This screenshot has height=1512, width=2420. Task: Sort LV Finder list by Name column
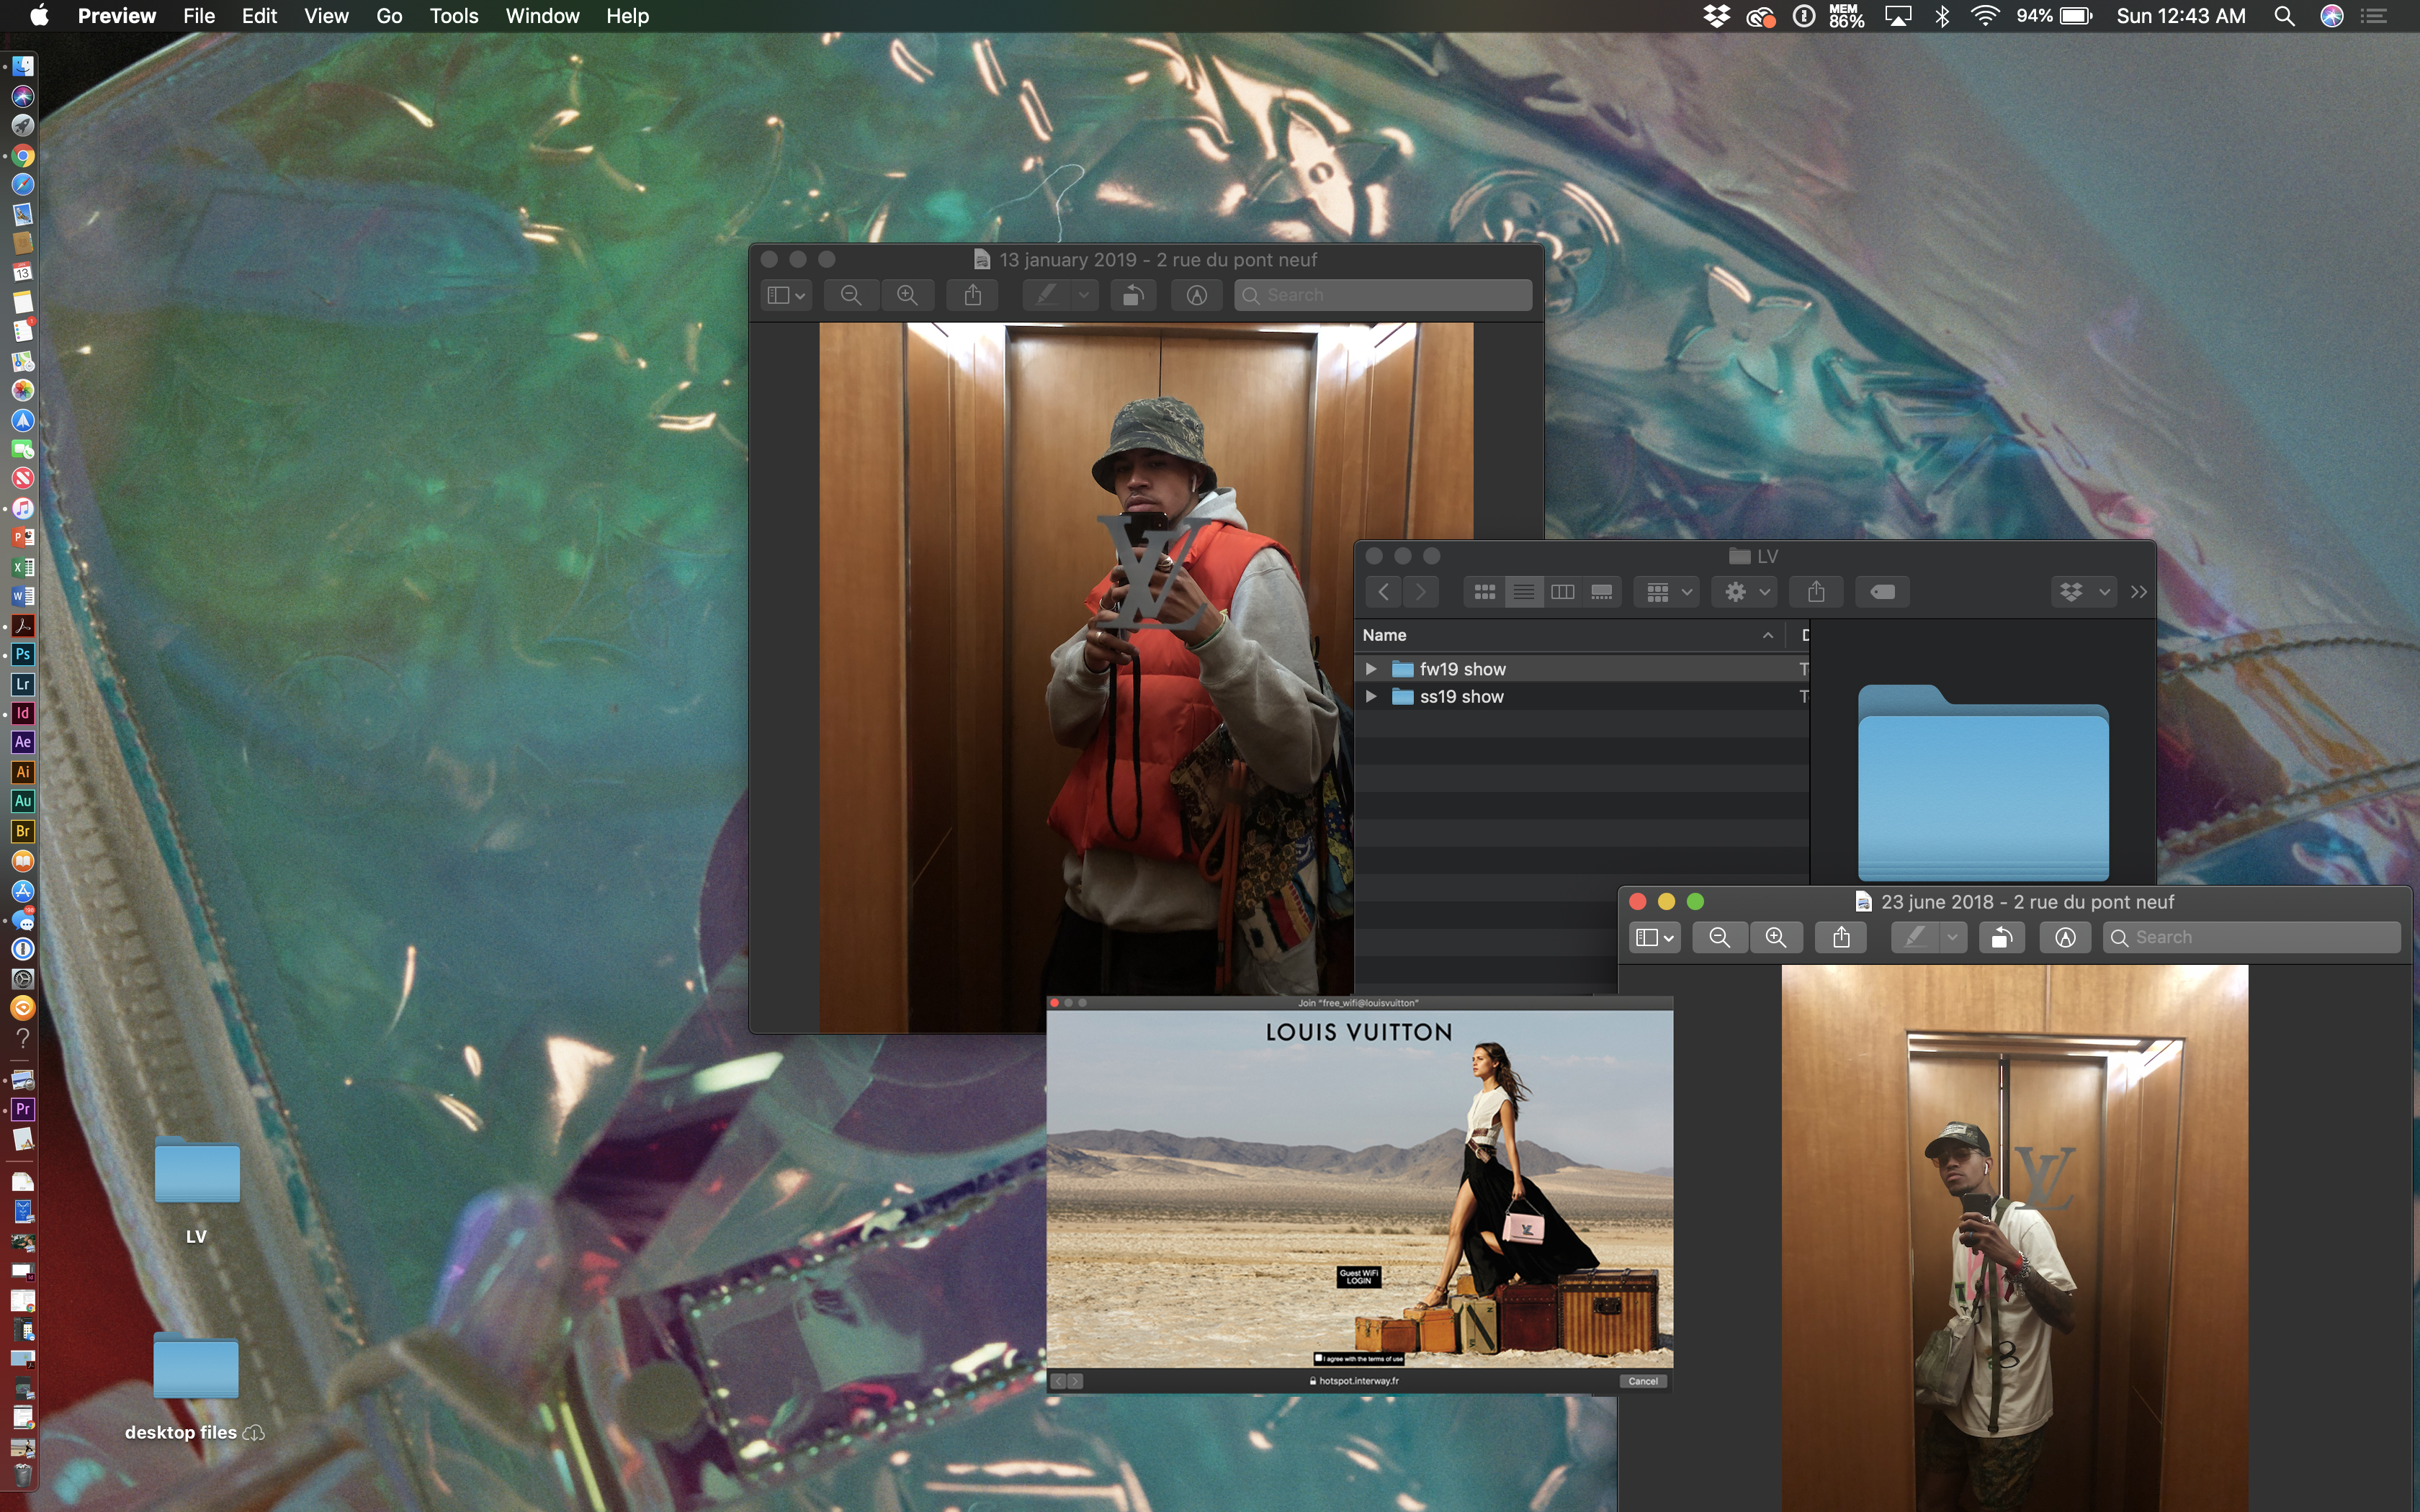pyautogui.click(x=1570, y=635)
